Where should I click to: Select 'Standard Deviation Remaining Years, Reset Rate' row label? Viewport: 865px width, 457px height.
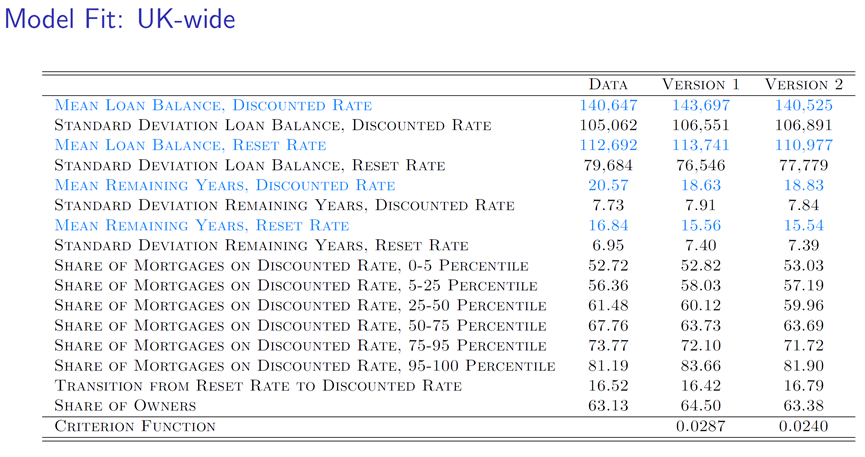pyautogui.click(x=260, y=246)
